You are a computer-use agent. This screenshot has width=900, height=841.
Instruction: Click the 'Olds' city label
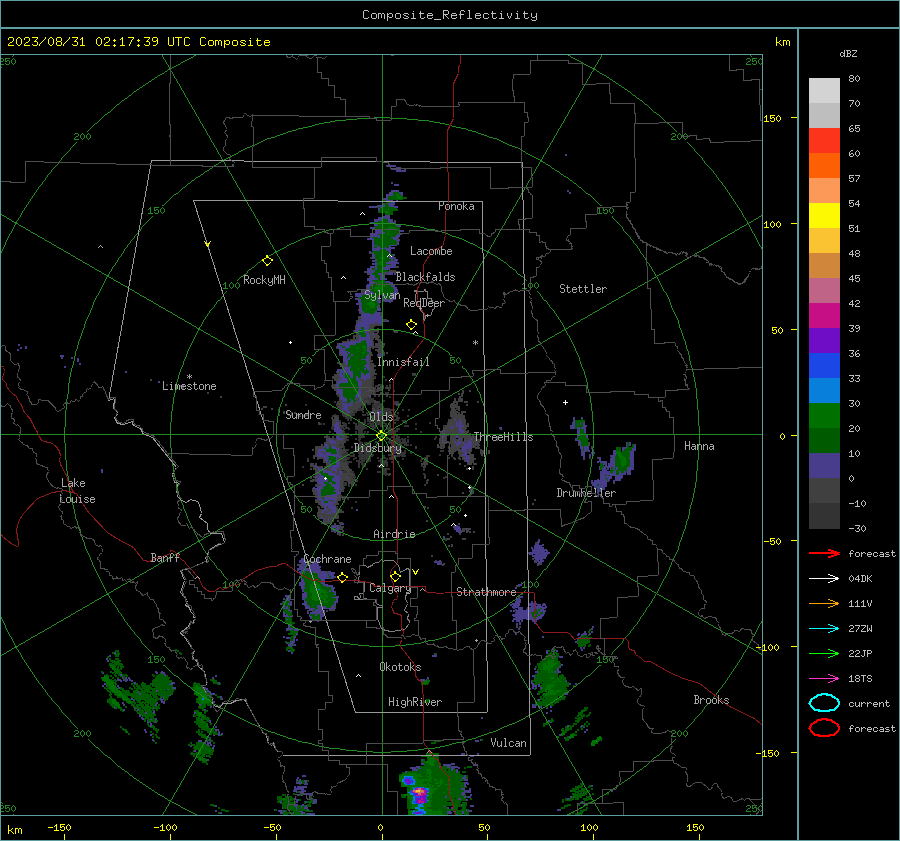[381, 417]
